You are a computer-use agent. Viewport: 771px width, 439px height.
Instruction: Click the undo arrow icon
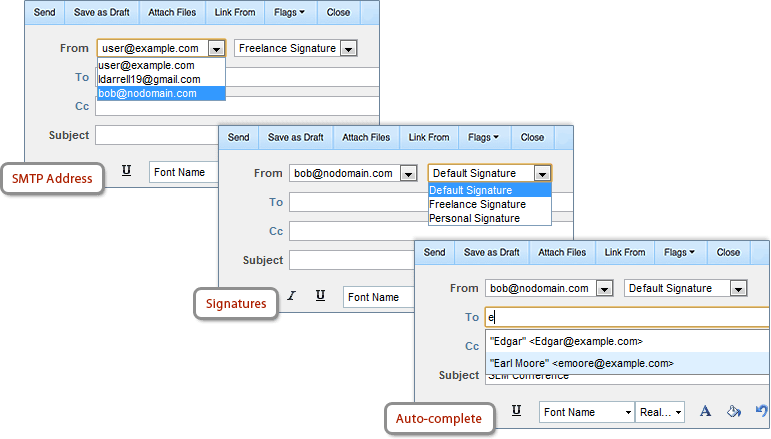761,411
